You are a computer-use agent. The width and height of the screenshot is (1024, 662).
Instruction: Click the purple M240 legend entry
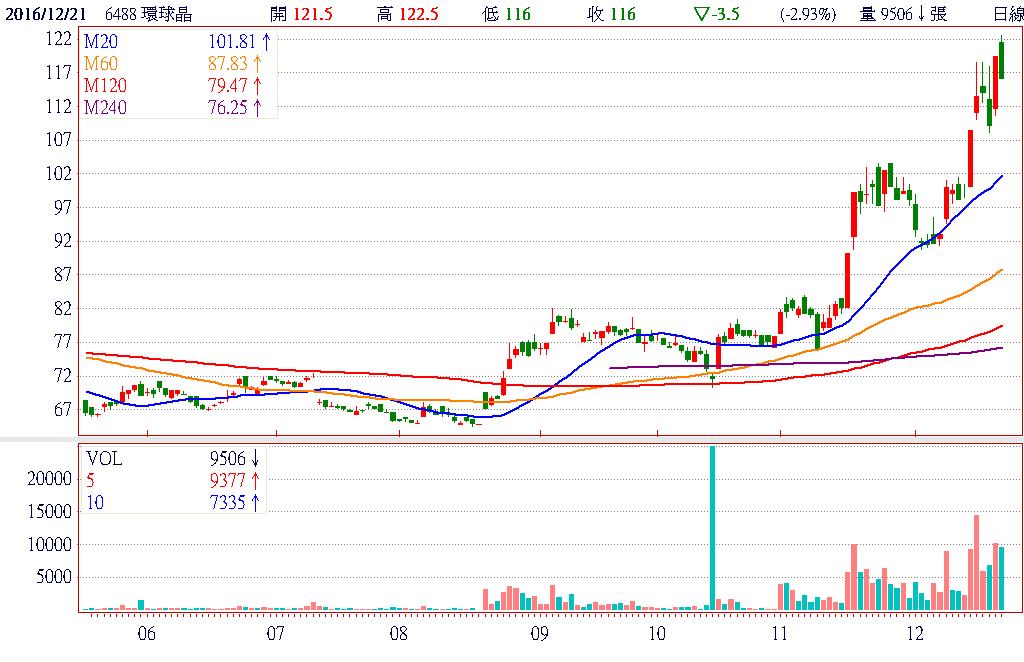105,107
